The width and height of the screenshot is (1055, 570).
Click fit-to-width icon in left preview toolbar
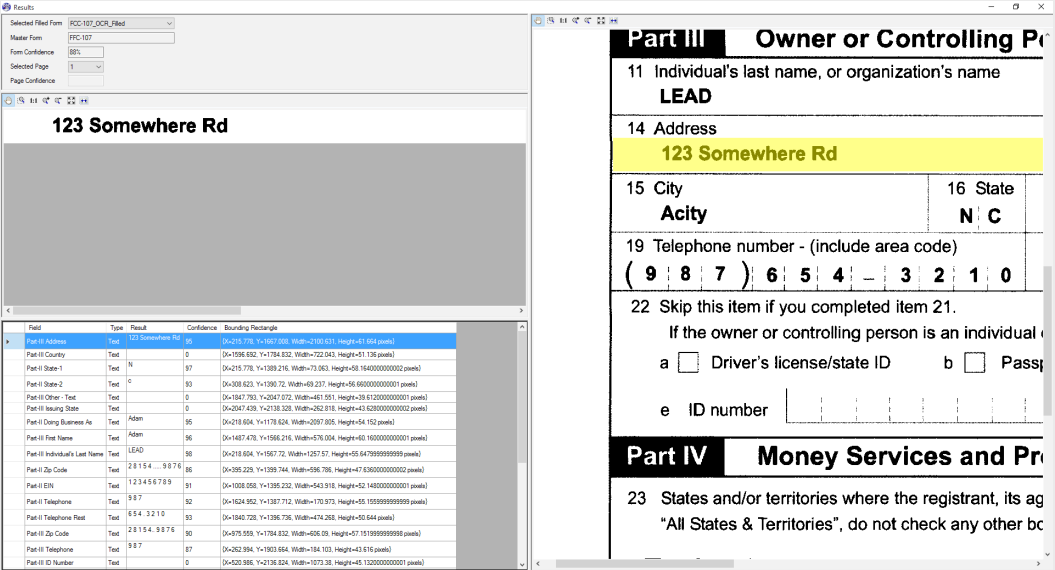84,101
